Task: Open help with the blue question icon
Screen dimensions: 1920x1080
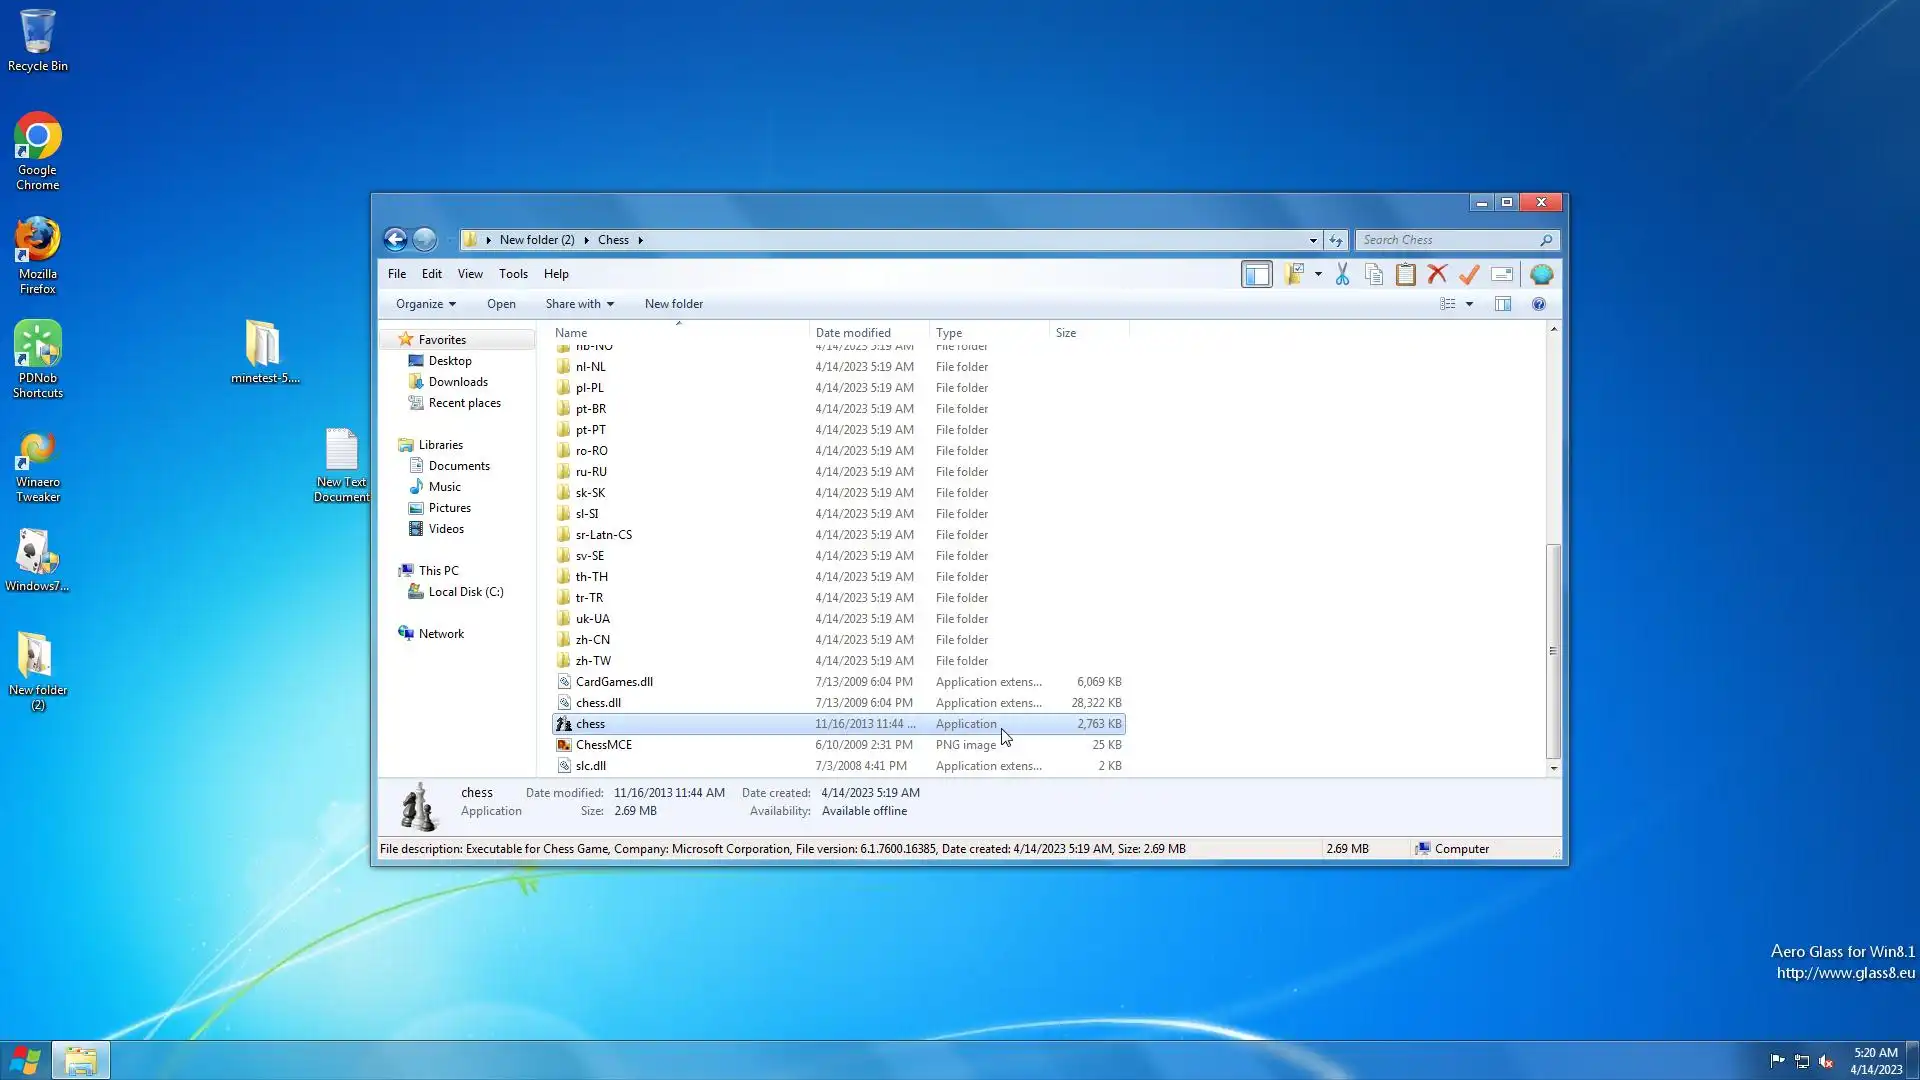Action: [x=1539, y=304]
